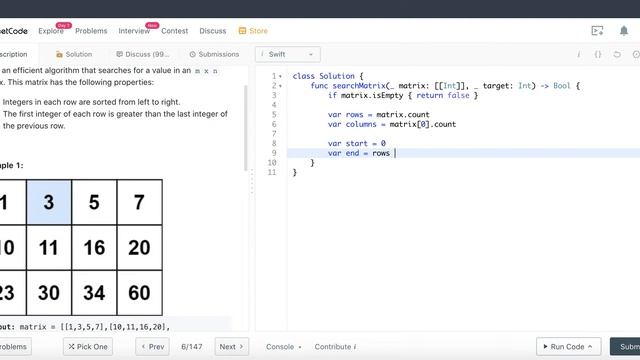Click the Contribute link
Viewport: 640px width, 360px height.
click(335, 347)
